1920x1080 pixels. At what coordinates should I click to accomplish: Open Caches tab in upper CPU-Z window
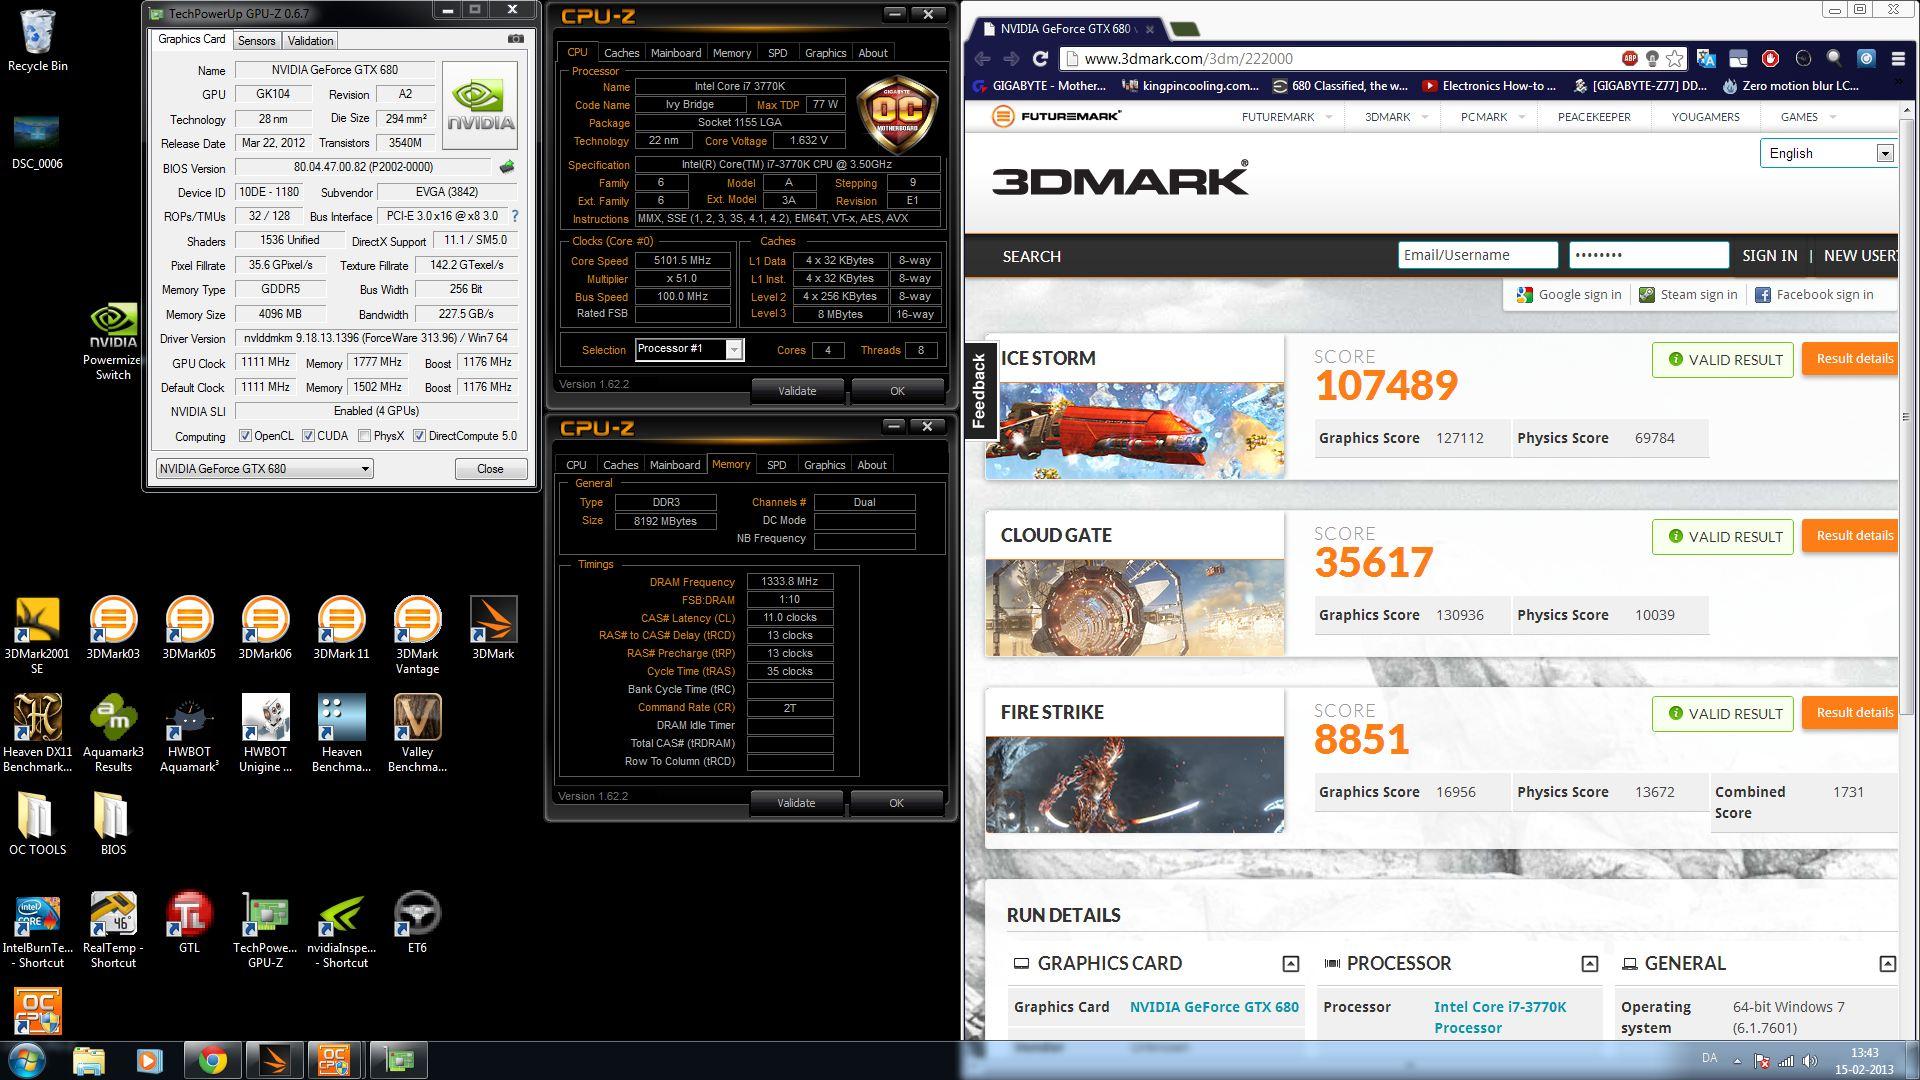click(621, 53)
